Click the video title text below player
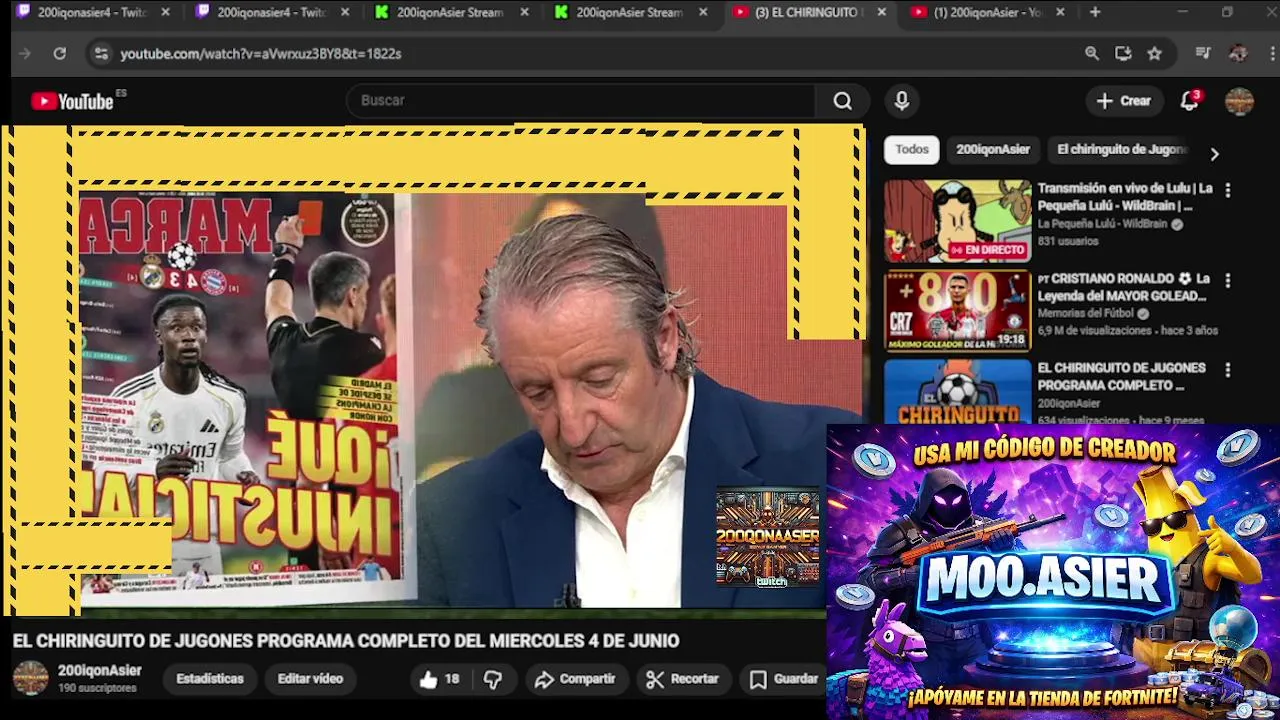Image resolution: width=1280 pixels, height=720 pixels. coord(346,641)
